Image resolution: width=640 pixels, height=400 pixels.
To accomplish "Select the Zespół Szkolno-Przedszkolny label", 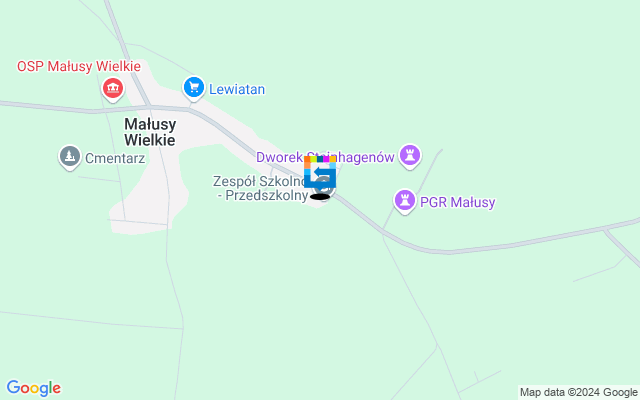I will [261, 188].
